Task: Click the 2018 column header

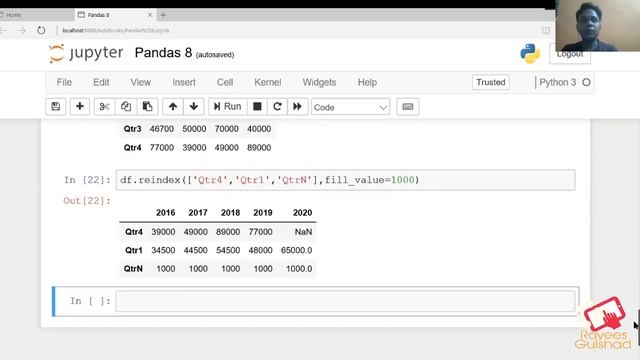Action: [230, 213]
